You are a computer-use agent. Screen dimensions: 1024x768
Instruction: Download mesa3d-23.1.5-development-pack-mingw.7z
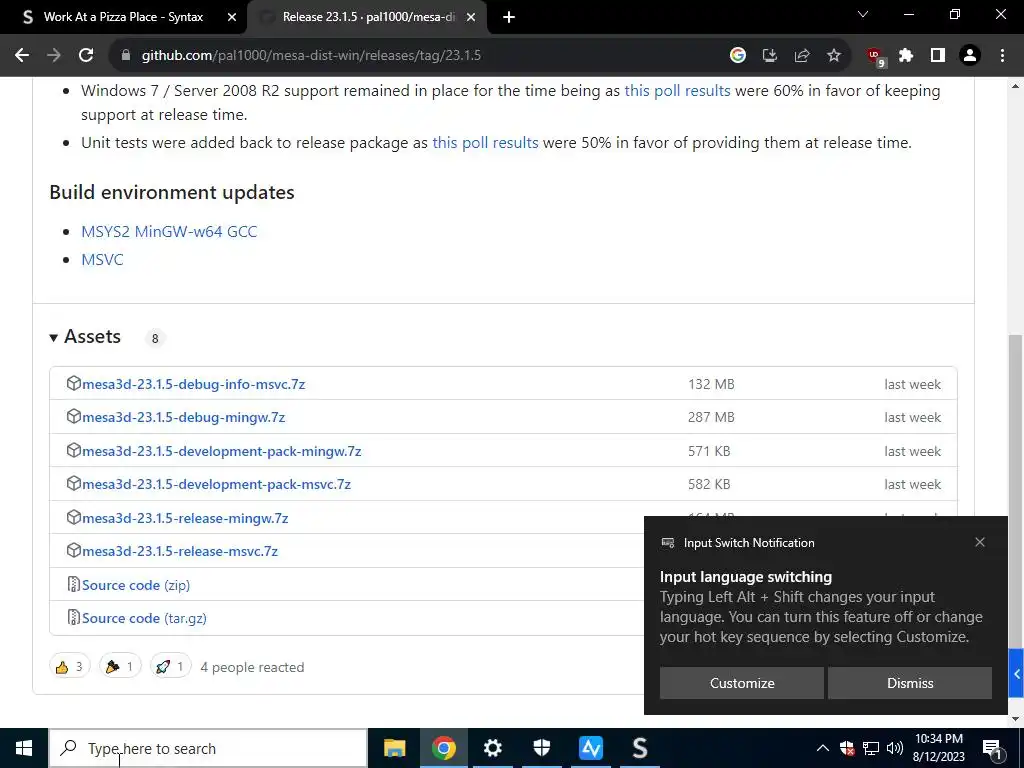[221, 451]
